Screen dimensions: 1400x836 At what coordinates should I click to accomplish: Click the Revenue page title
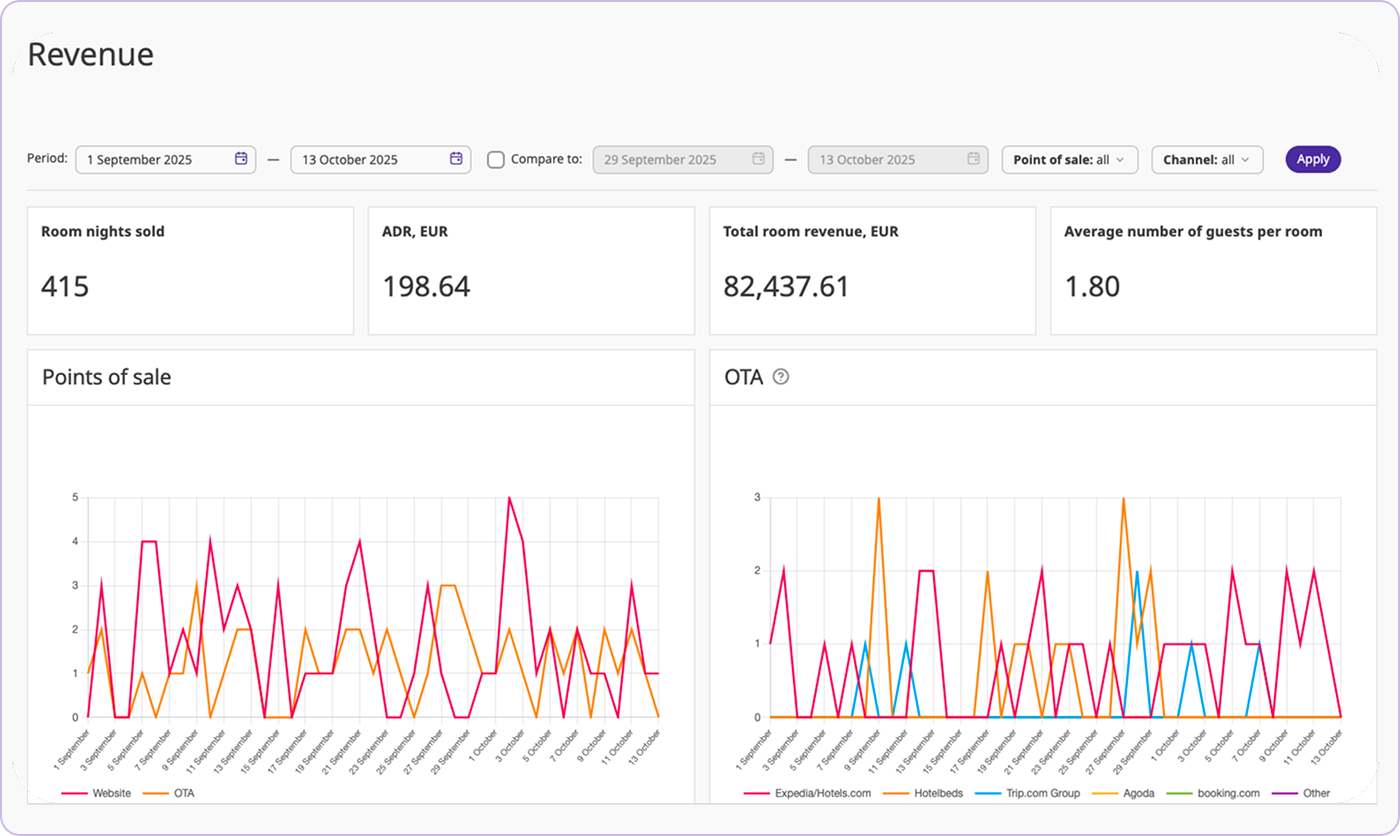point(91,54)
